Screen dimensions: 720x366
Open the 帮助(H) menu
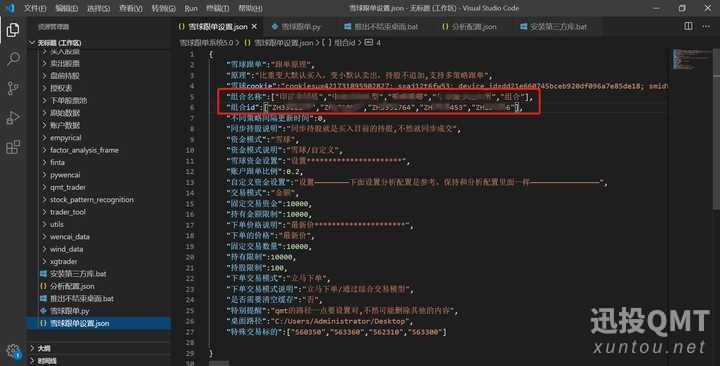coord(250,8)
